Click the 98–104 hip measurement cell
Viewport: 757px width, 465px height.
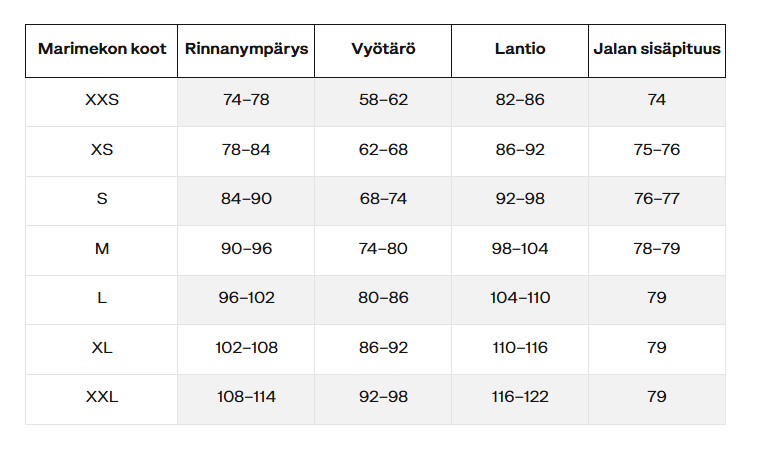click(520, 248)
